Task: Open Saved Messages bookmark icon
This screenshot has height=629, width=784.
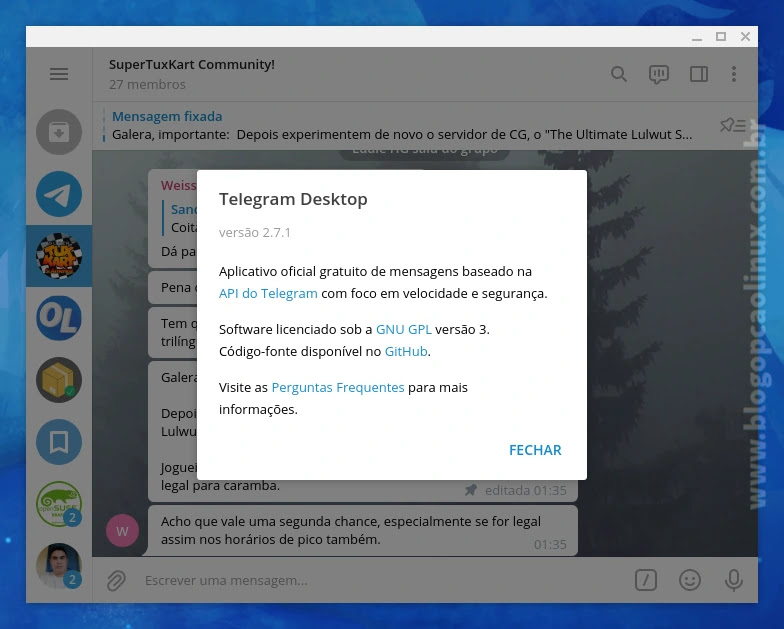Action: [59, 442]
